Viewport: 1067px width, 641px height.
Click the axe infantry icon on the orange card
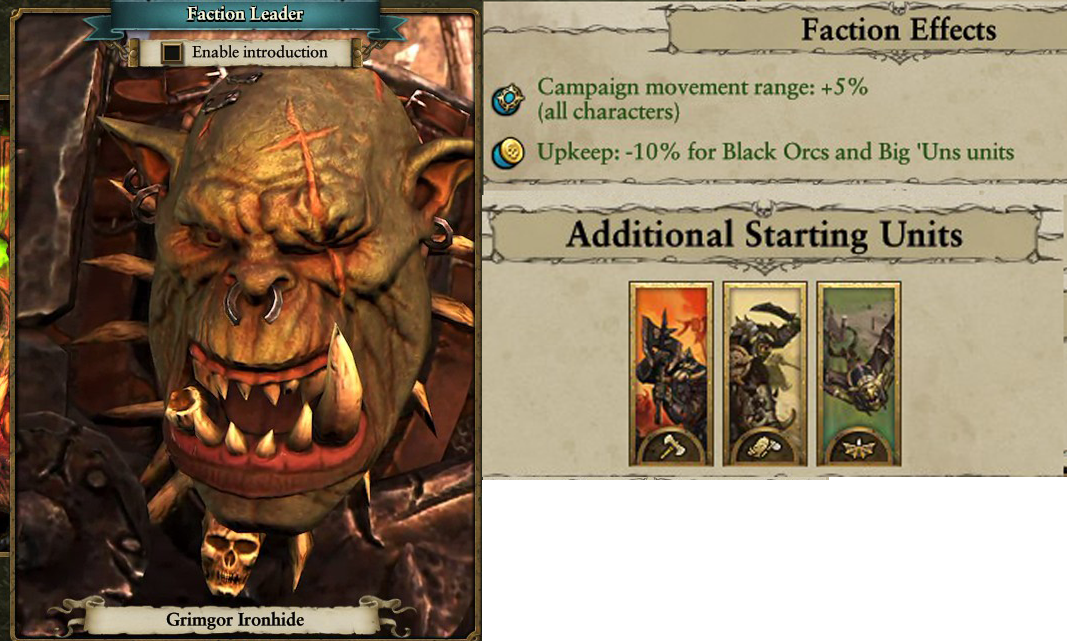tap(671, 448)
